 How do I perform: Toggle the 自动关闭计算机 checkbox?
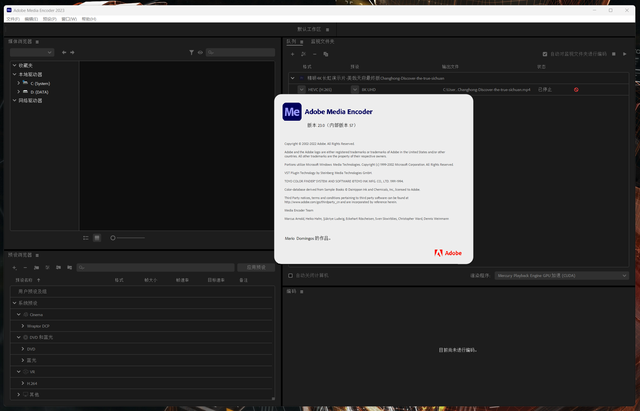tap(291, 275)
